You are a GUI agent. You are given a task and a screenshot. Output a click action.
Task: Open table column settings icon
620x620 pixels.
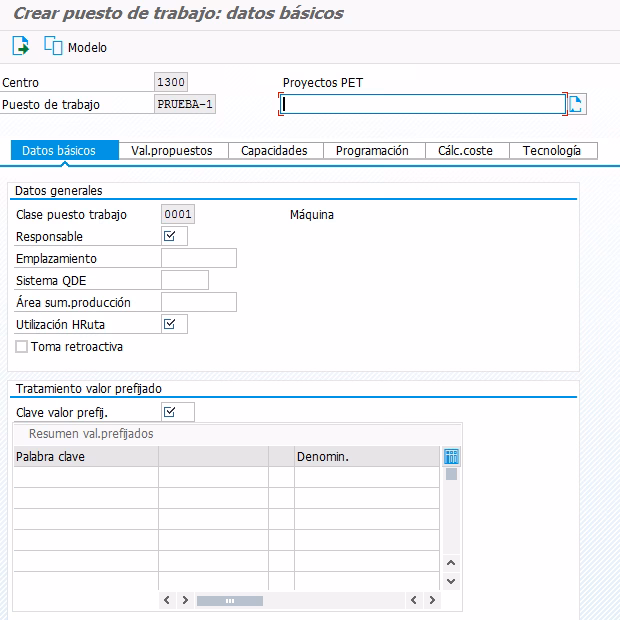tap(451, 457)
